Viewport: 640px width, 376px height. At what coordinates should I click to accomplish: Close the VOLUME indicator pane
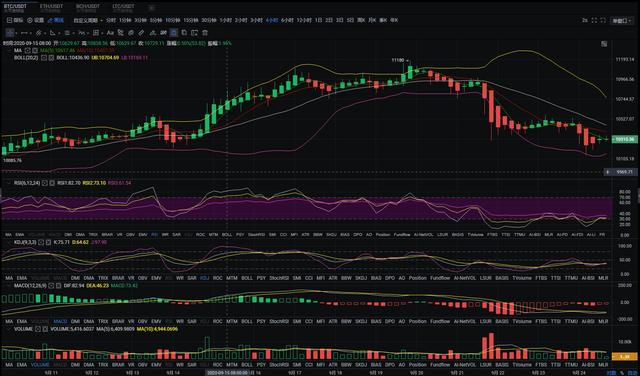(45, 329)
